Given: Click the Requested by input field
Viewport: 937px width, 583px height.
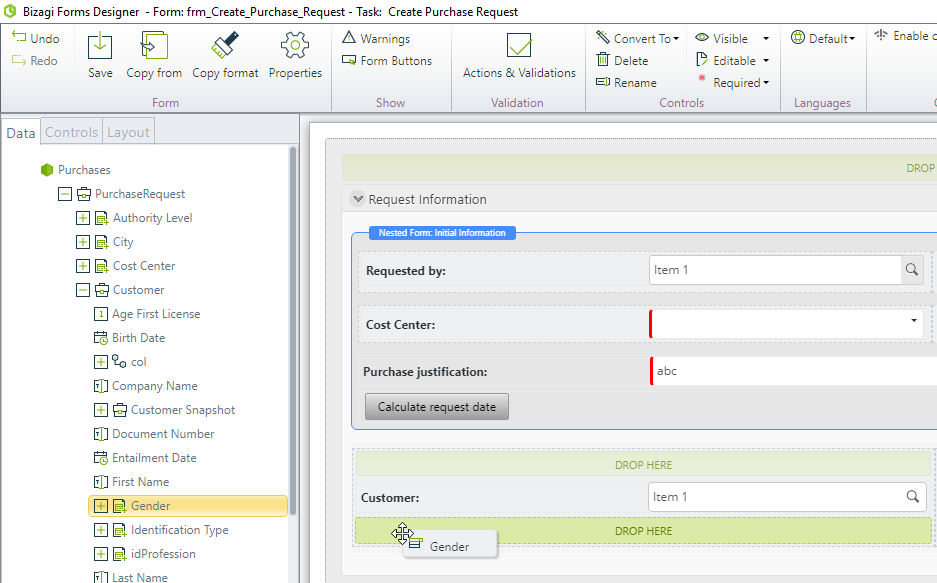Looking at the screenshot, I should point(775,270).
